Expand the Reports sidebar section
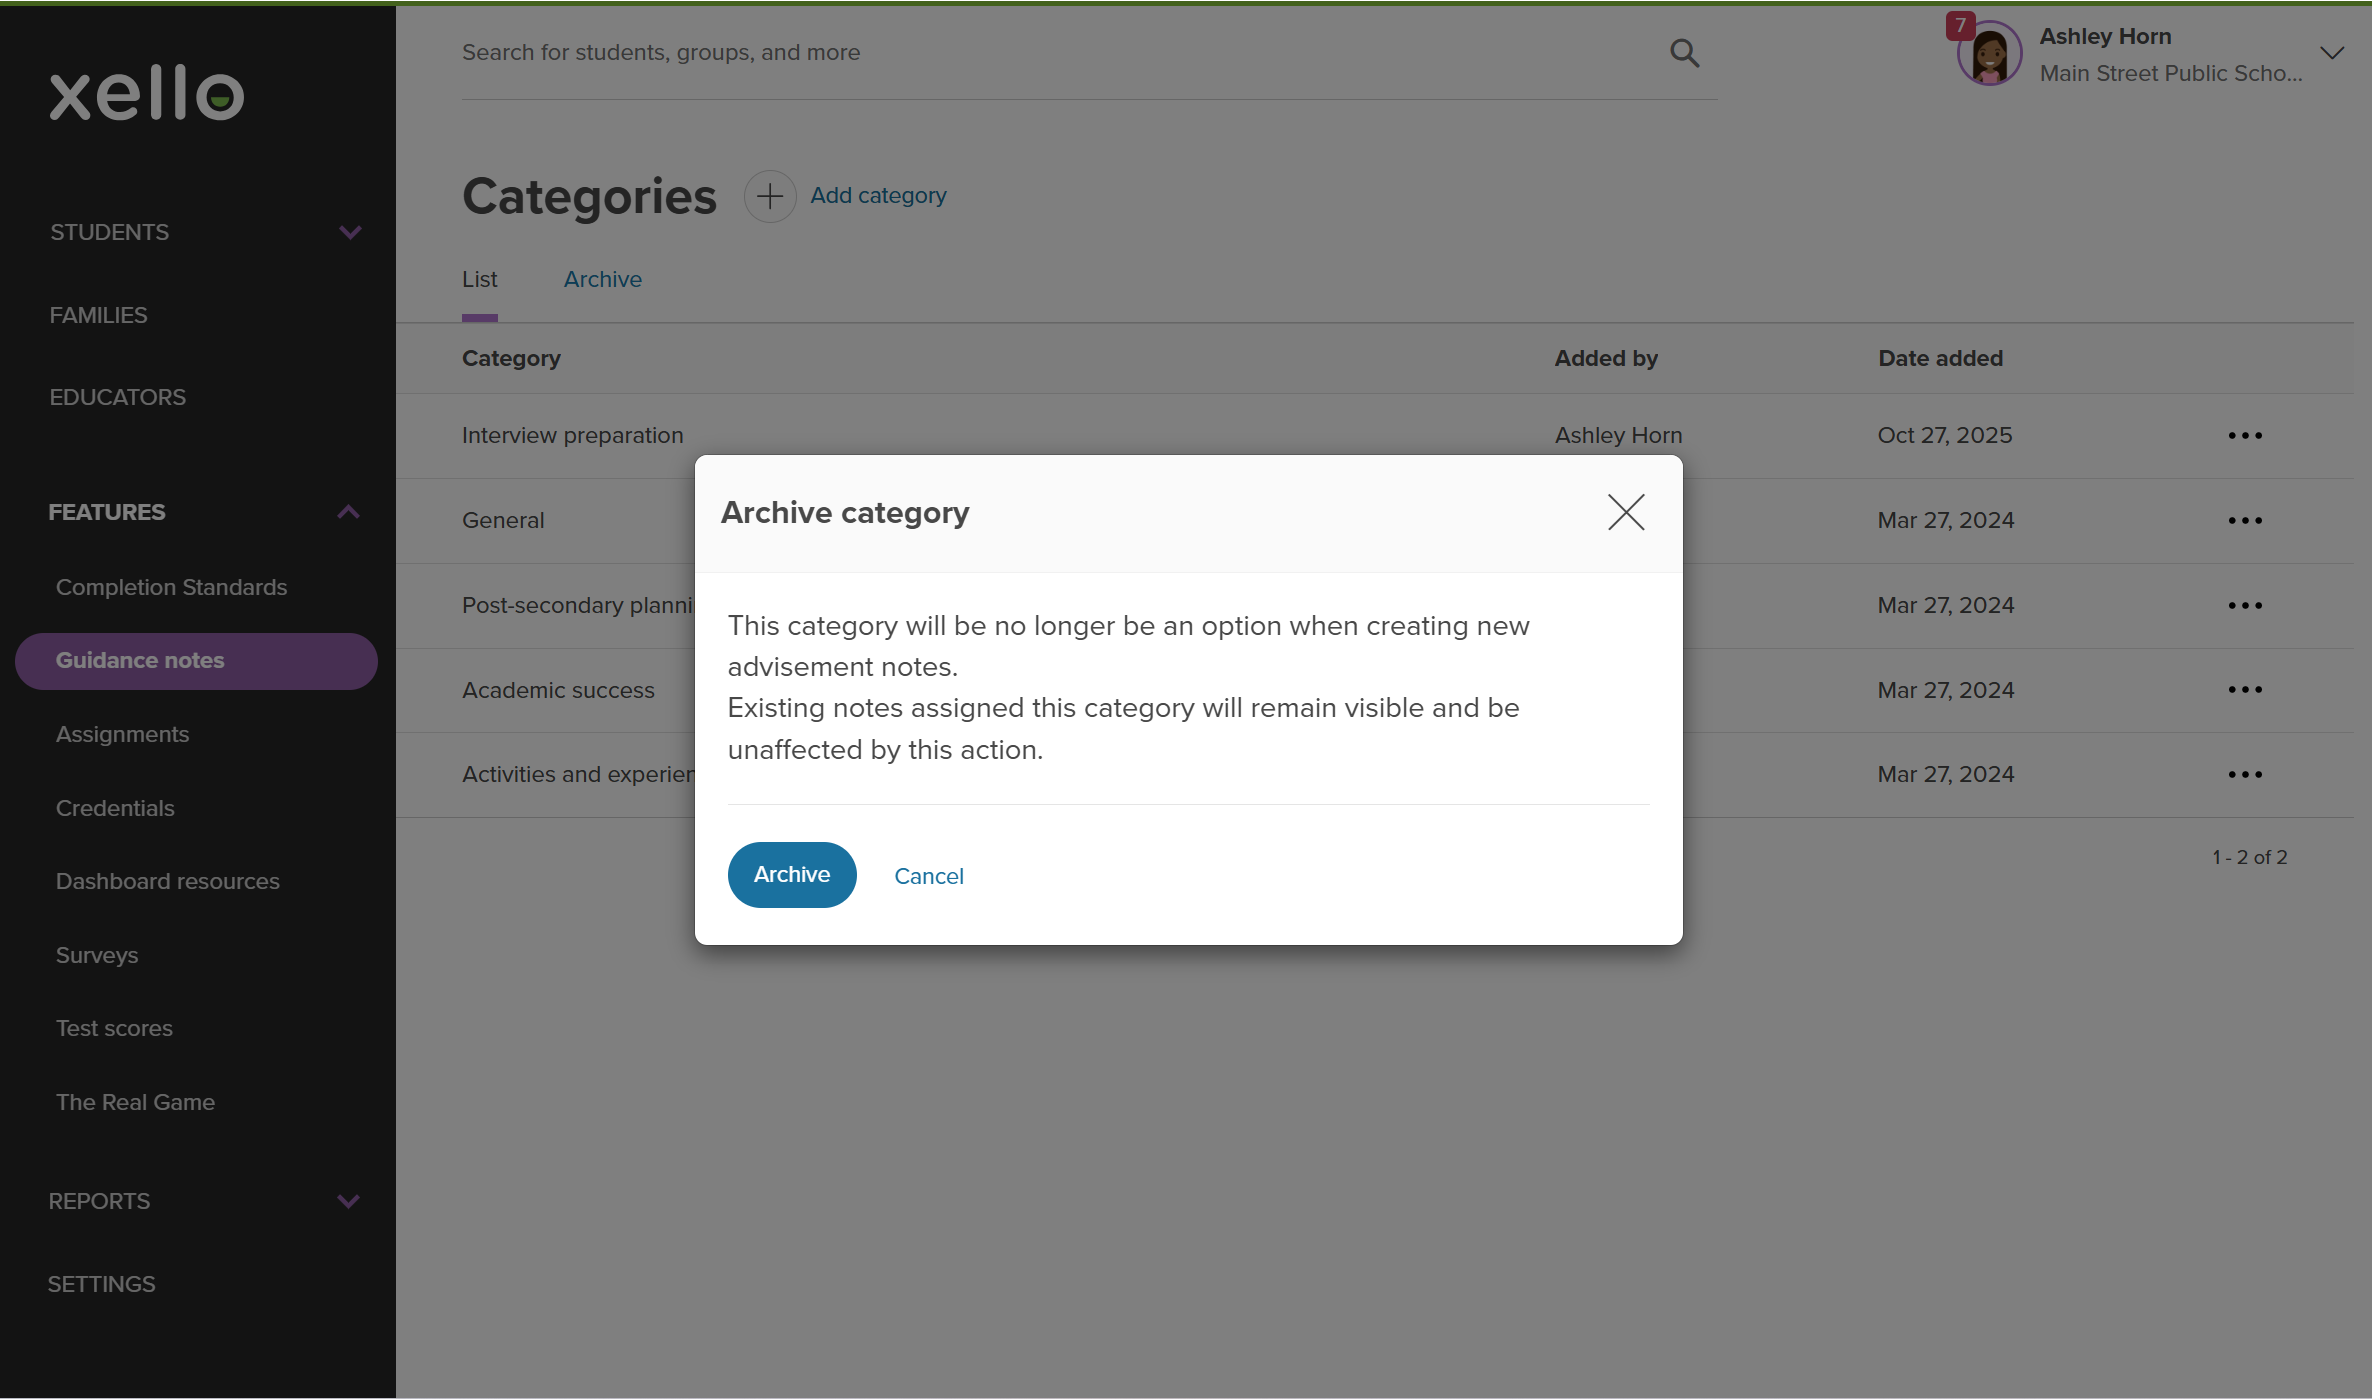The image size is (2372, 1399). 348,1201
